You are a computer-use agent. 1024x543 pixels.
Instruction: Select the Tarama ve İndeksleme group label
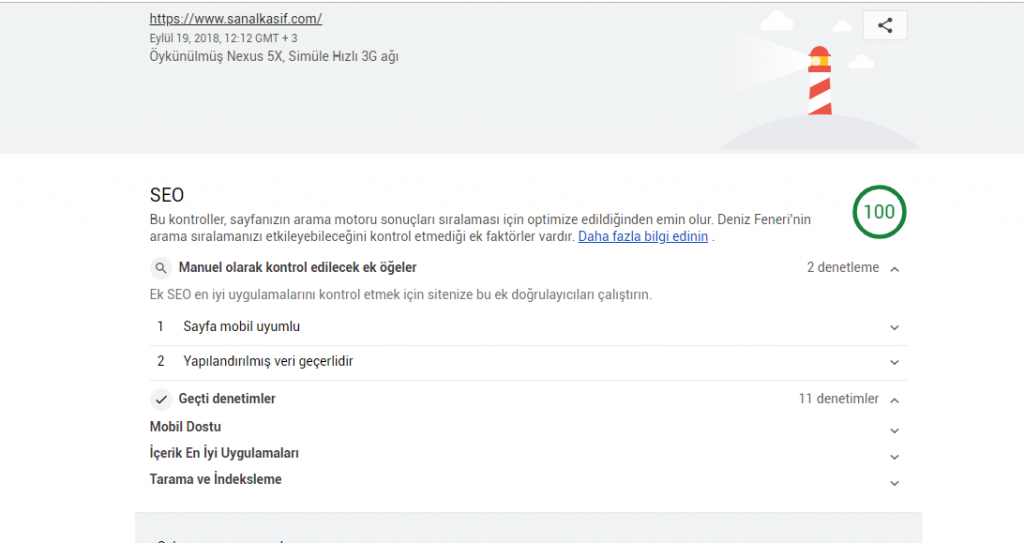pyautogui.click(x=215, y=479)
